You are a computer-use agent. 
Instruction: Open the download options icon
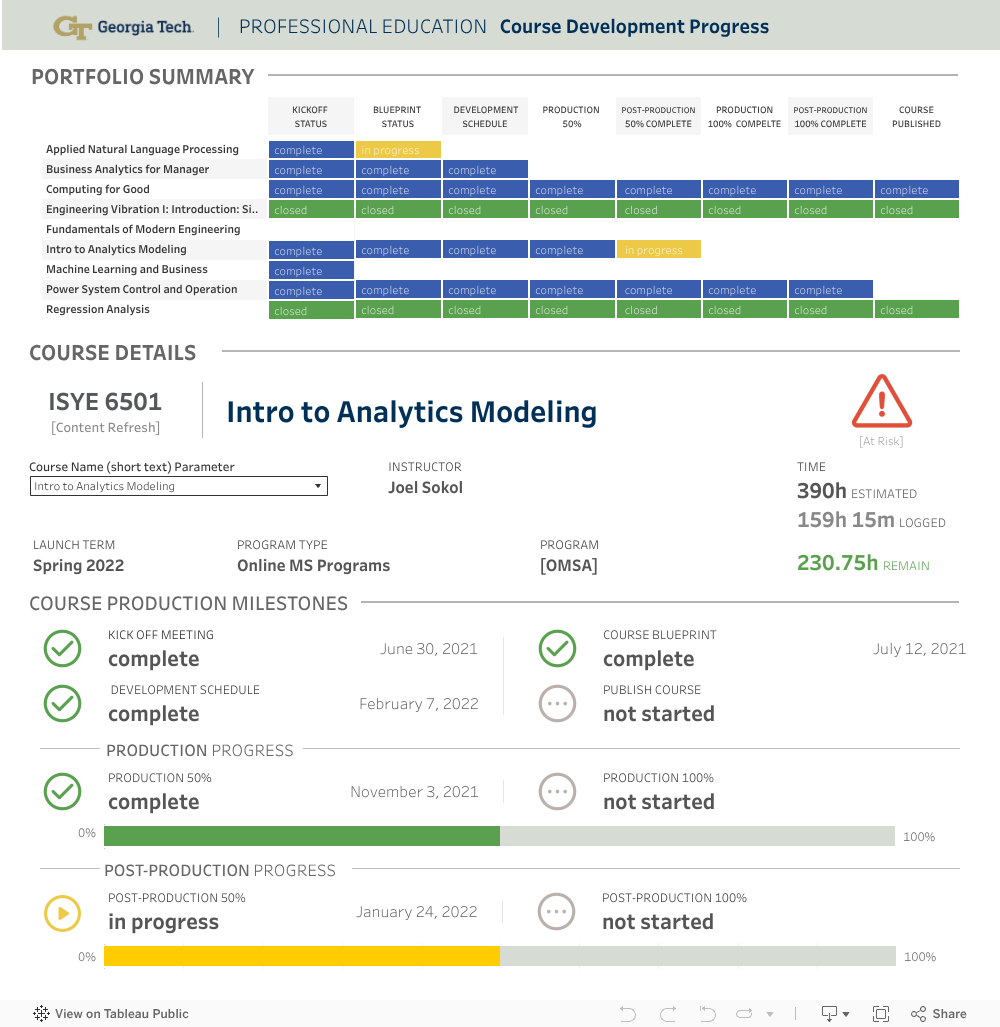click(834, 1014)
